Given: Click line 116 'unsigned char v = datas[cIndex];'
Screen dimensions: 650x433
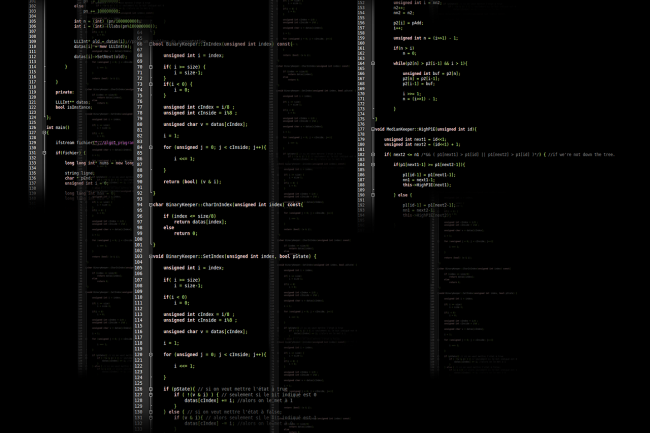Looking at the screenshot, I should click(x=206, y=331).
